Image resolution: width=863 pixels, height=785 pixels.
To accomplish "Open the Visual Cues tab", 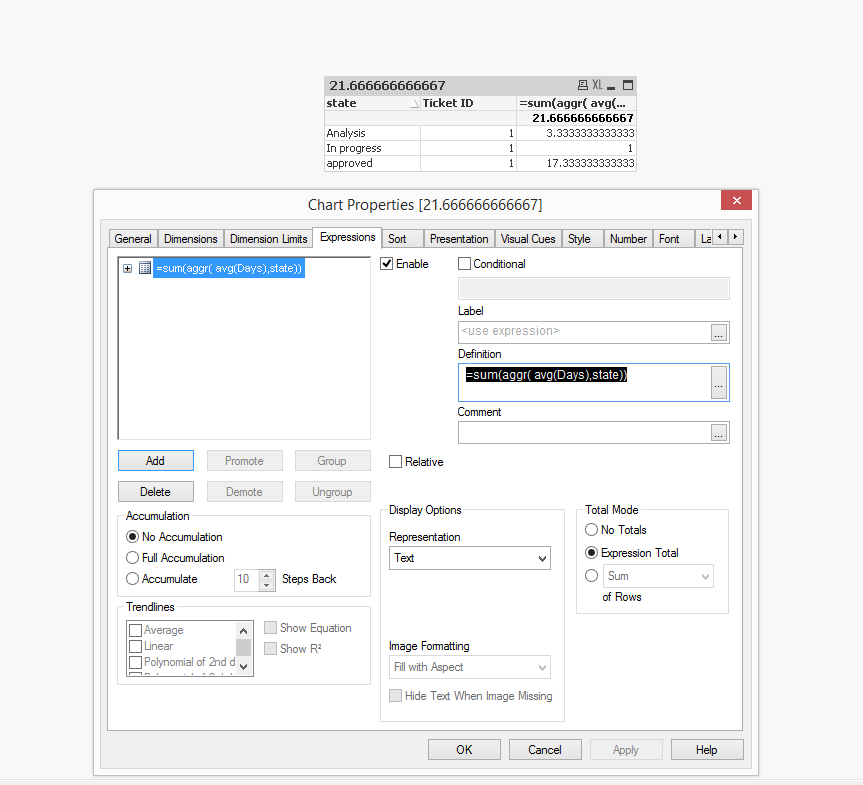I will click(x=528, y=239).
